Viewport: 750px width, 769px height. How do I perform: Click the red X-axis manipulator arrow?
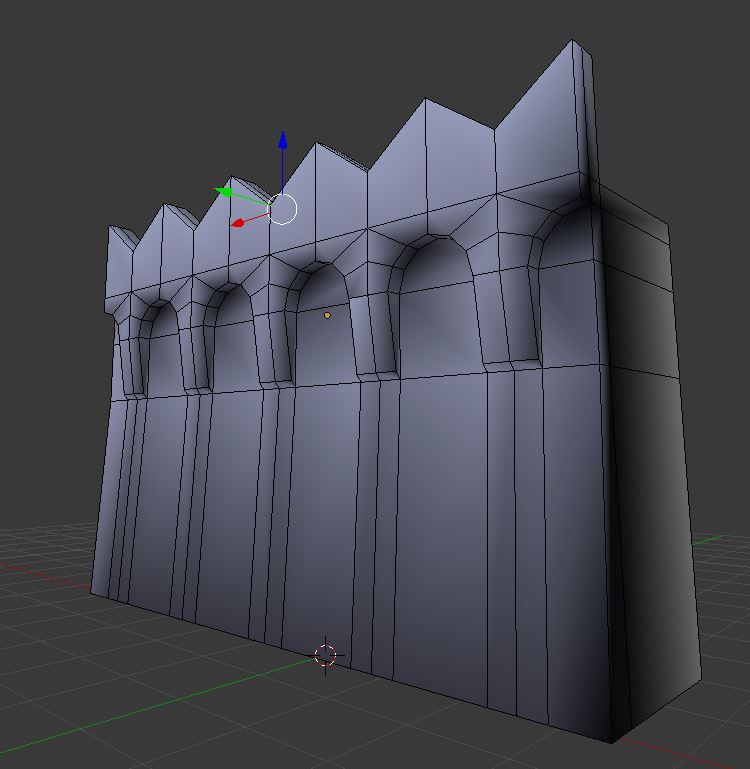coord(237,224)
